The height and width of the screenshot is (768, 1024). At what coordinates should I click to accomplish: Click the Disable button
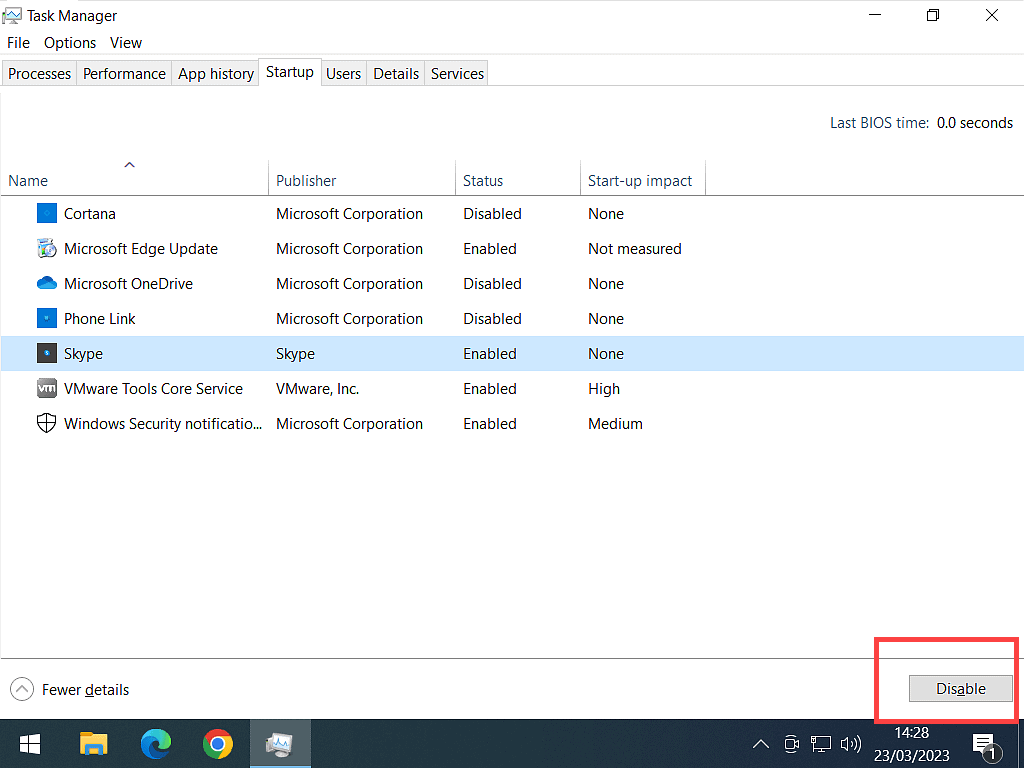tap(960, 689)
